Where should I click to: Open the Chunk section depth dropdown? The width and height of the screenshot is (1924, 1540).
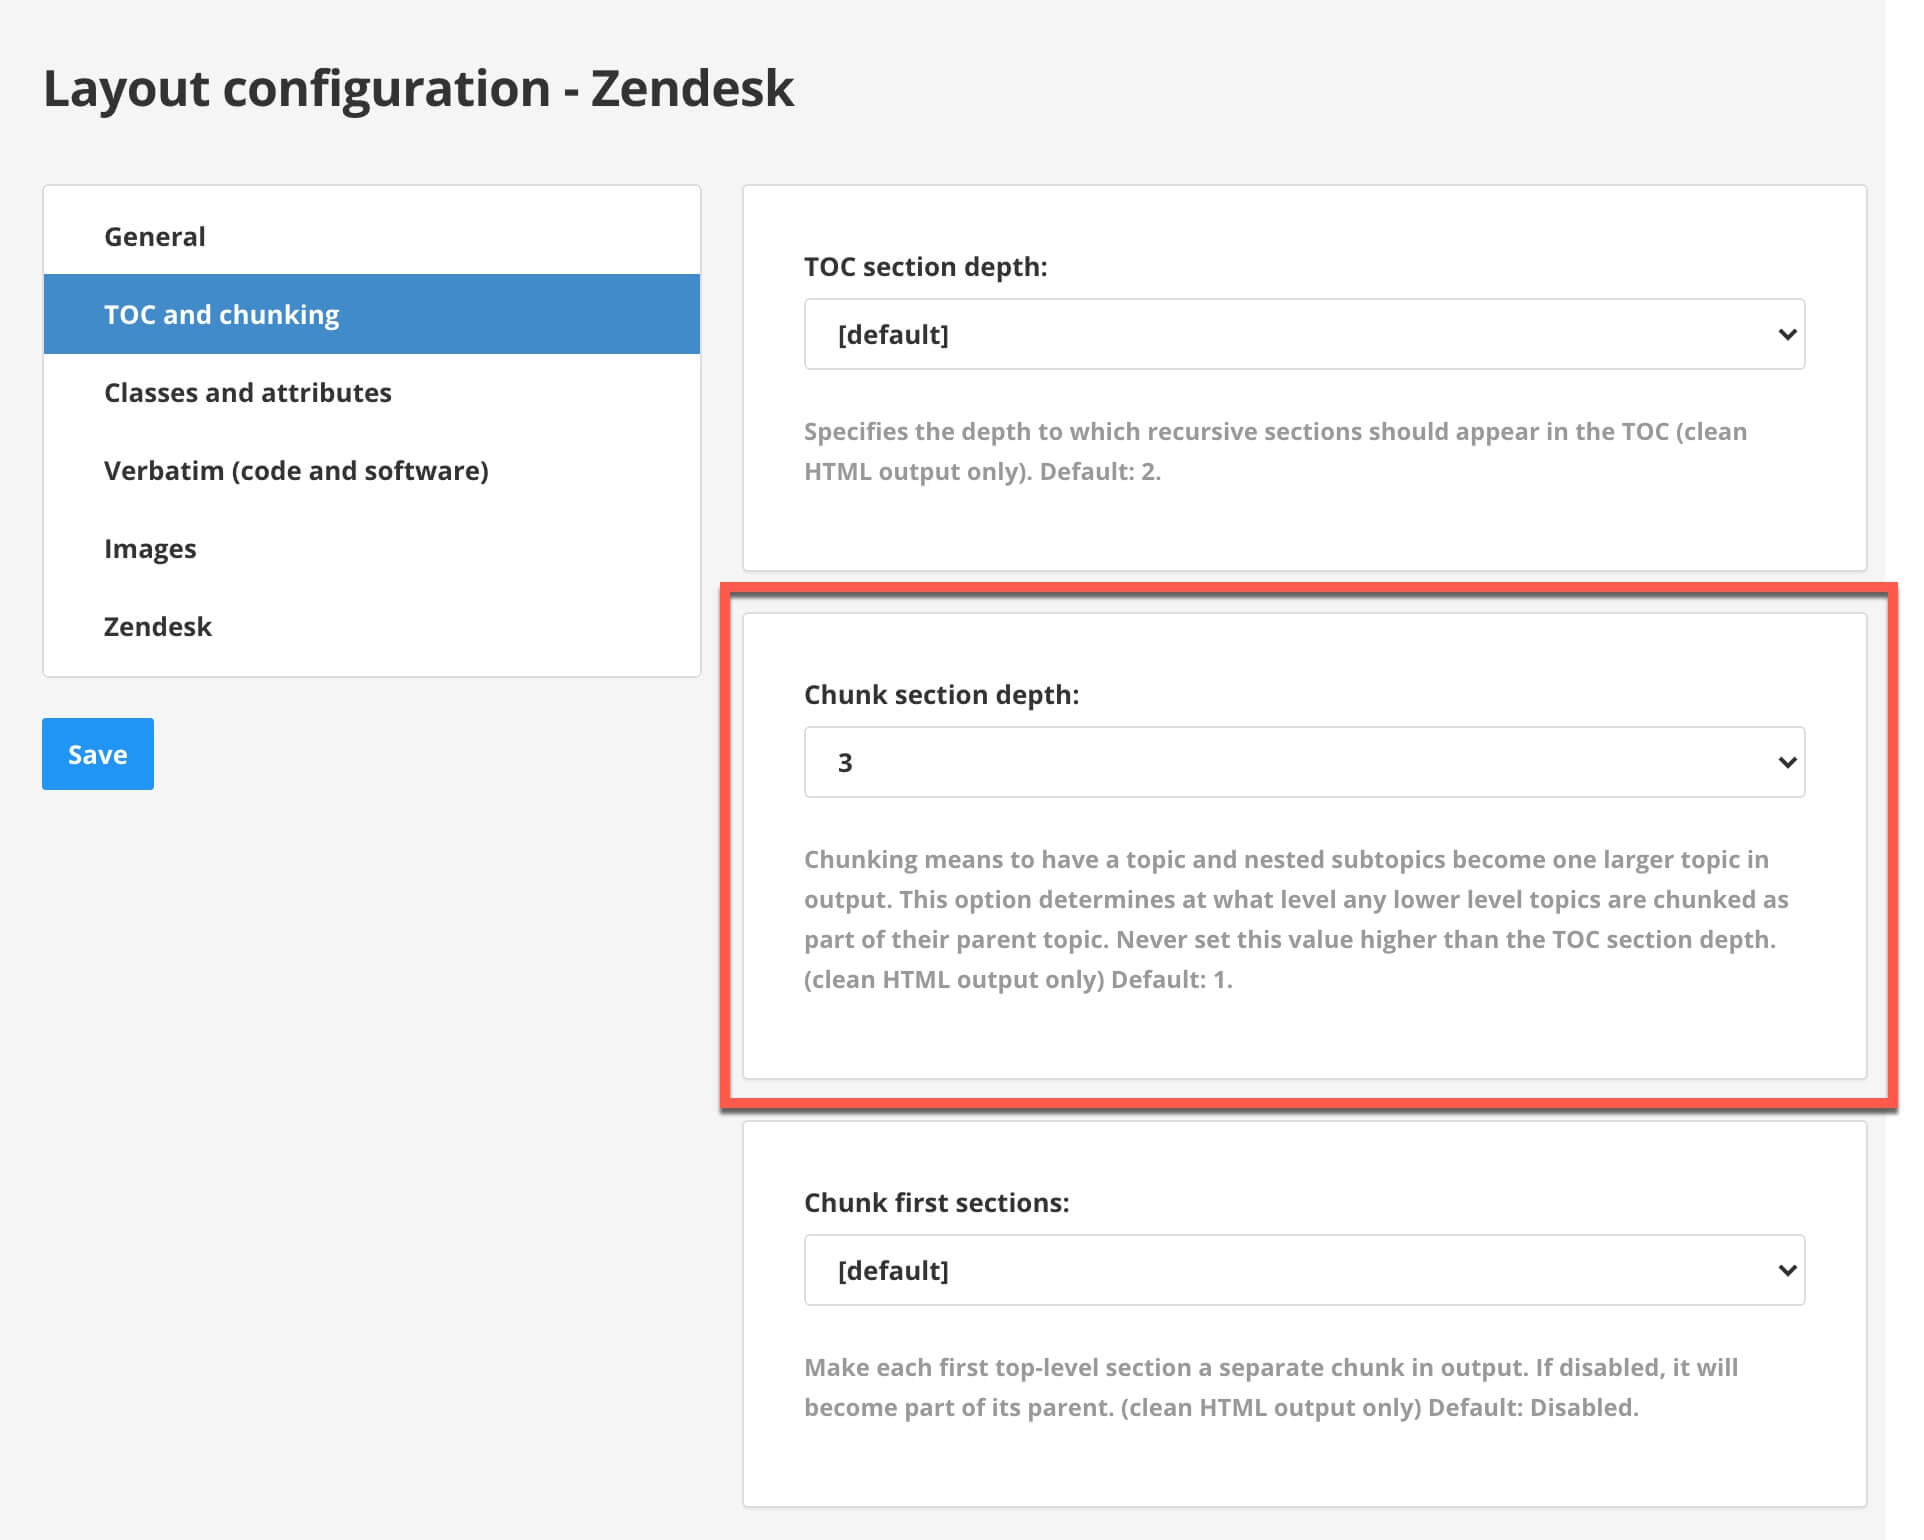(x=1300, y=762)
